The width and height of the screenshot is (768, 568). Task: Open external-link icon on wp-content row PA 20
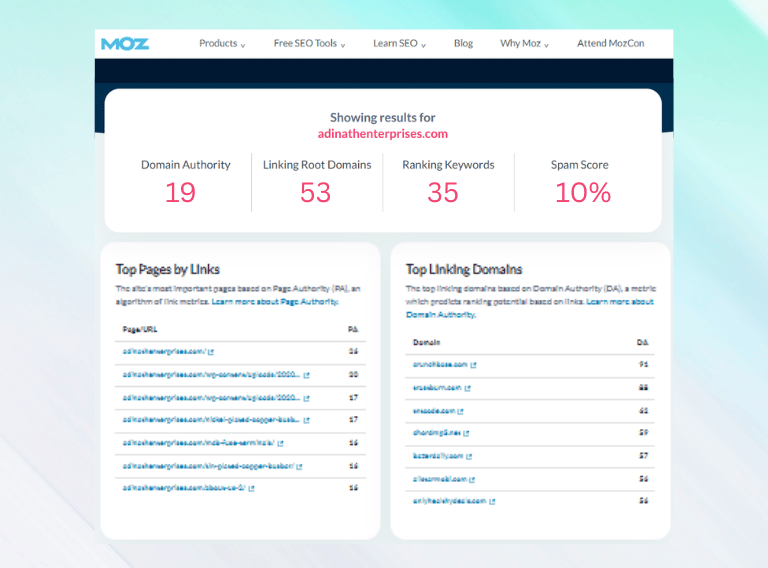307,375
